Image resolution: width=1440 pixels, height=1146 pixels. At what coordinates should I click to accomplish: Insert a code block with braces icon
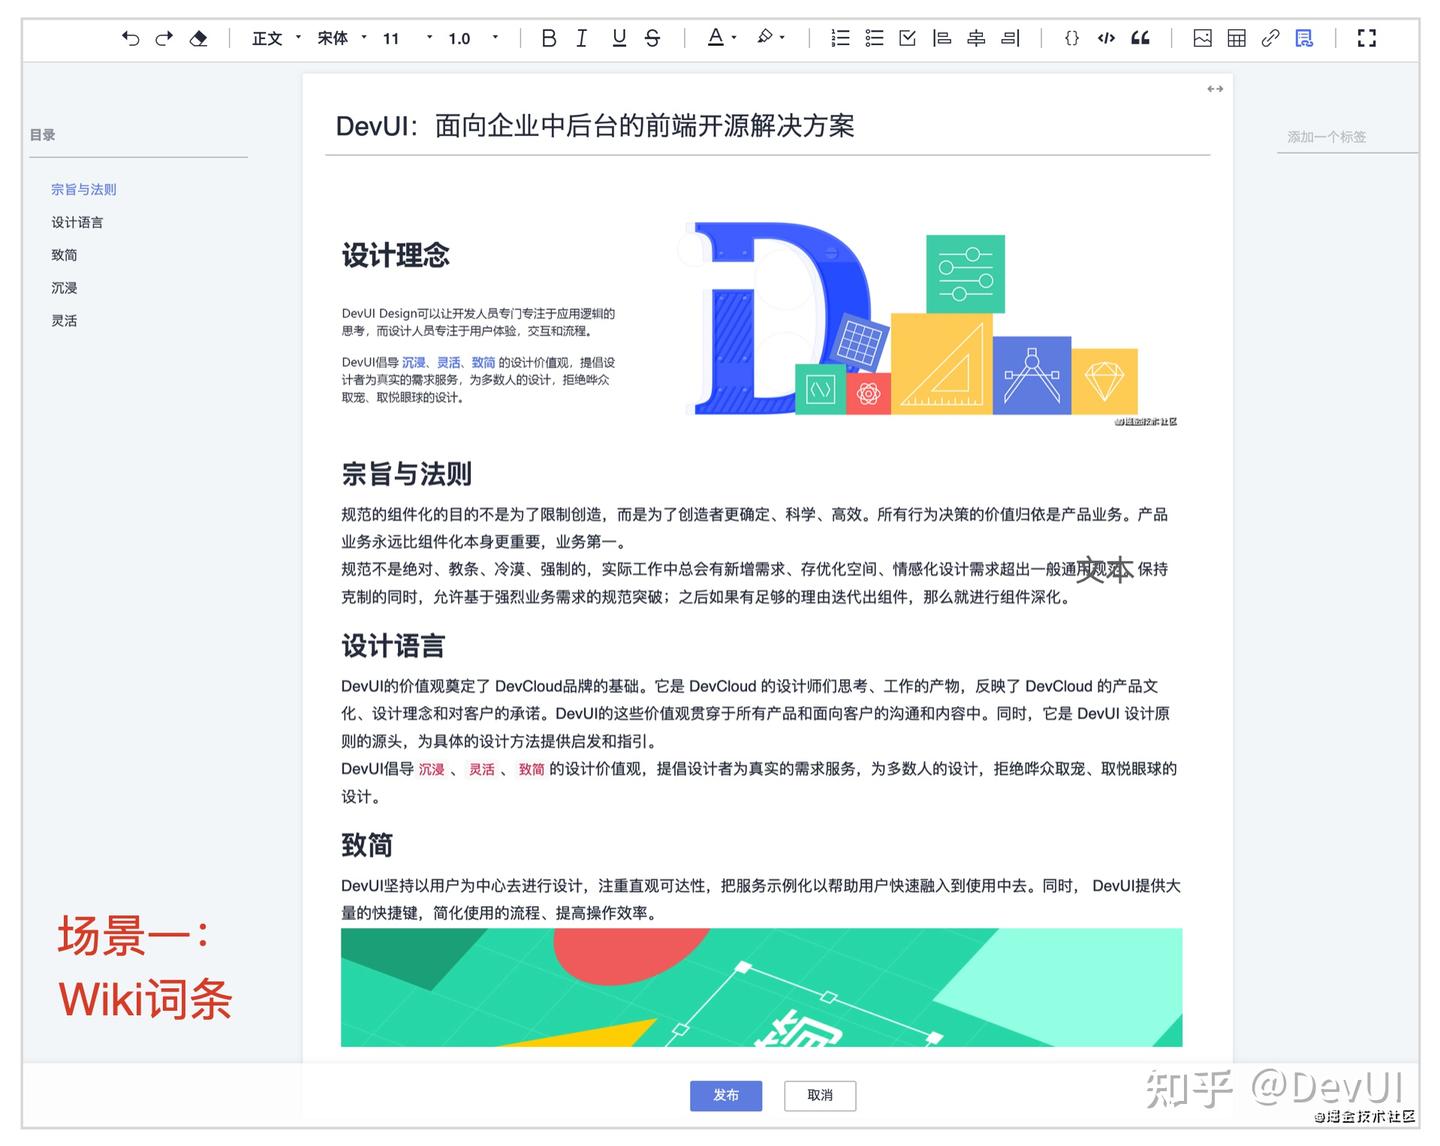(x=1072, y=38)
